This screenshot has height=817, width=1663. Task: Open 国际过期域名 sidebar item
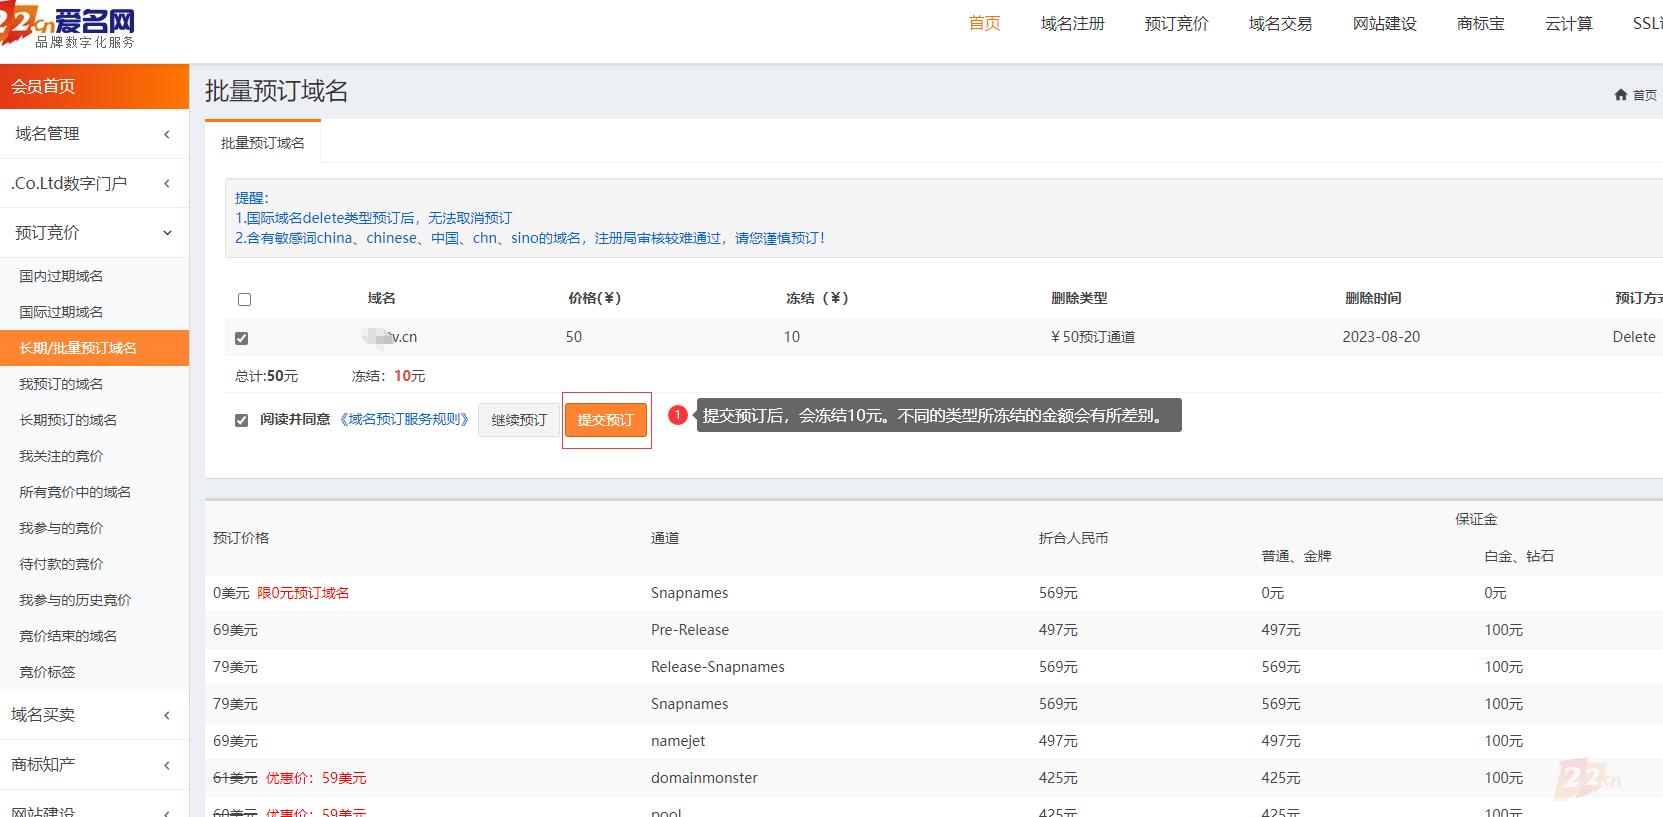click(61, 312)
